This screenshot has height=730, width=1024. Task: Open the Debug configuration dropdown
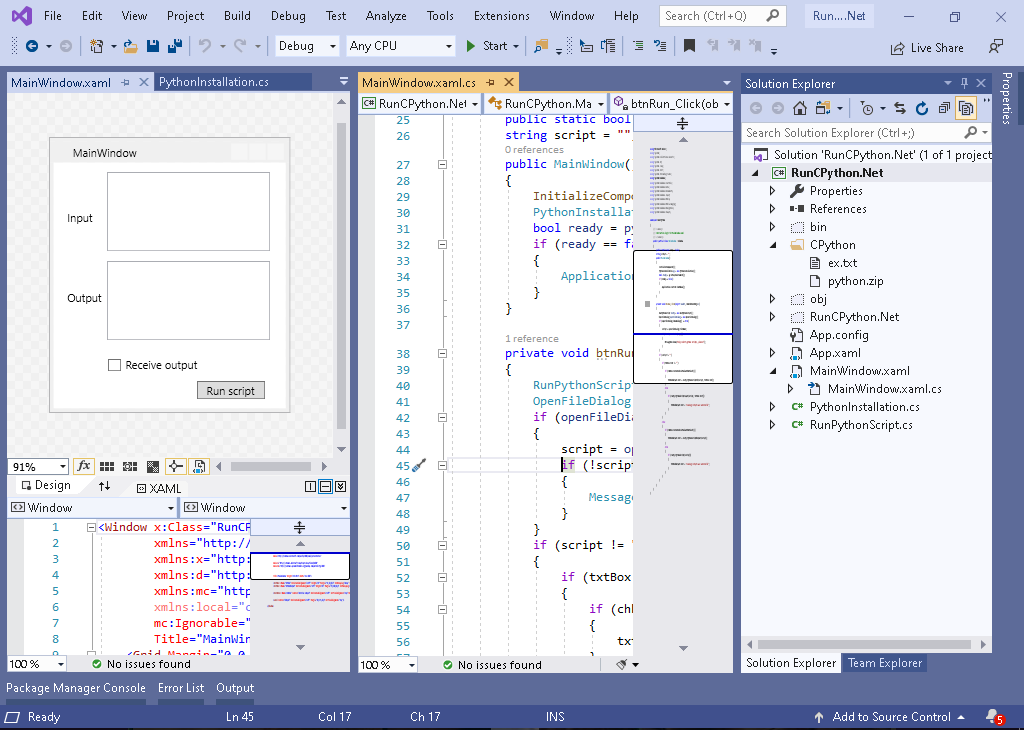[x=306, y=46]
